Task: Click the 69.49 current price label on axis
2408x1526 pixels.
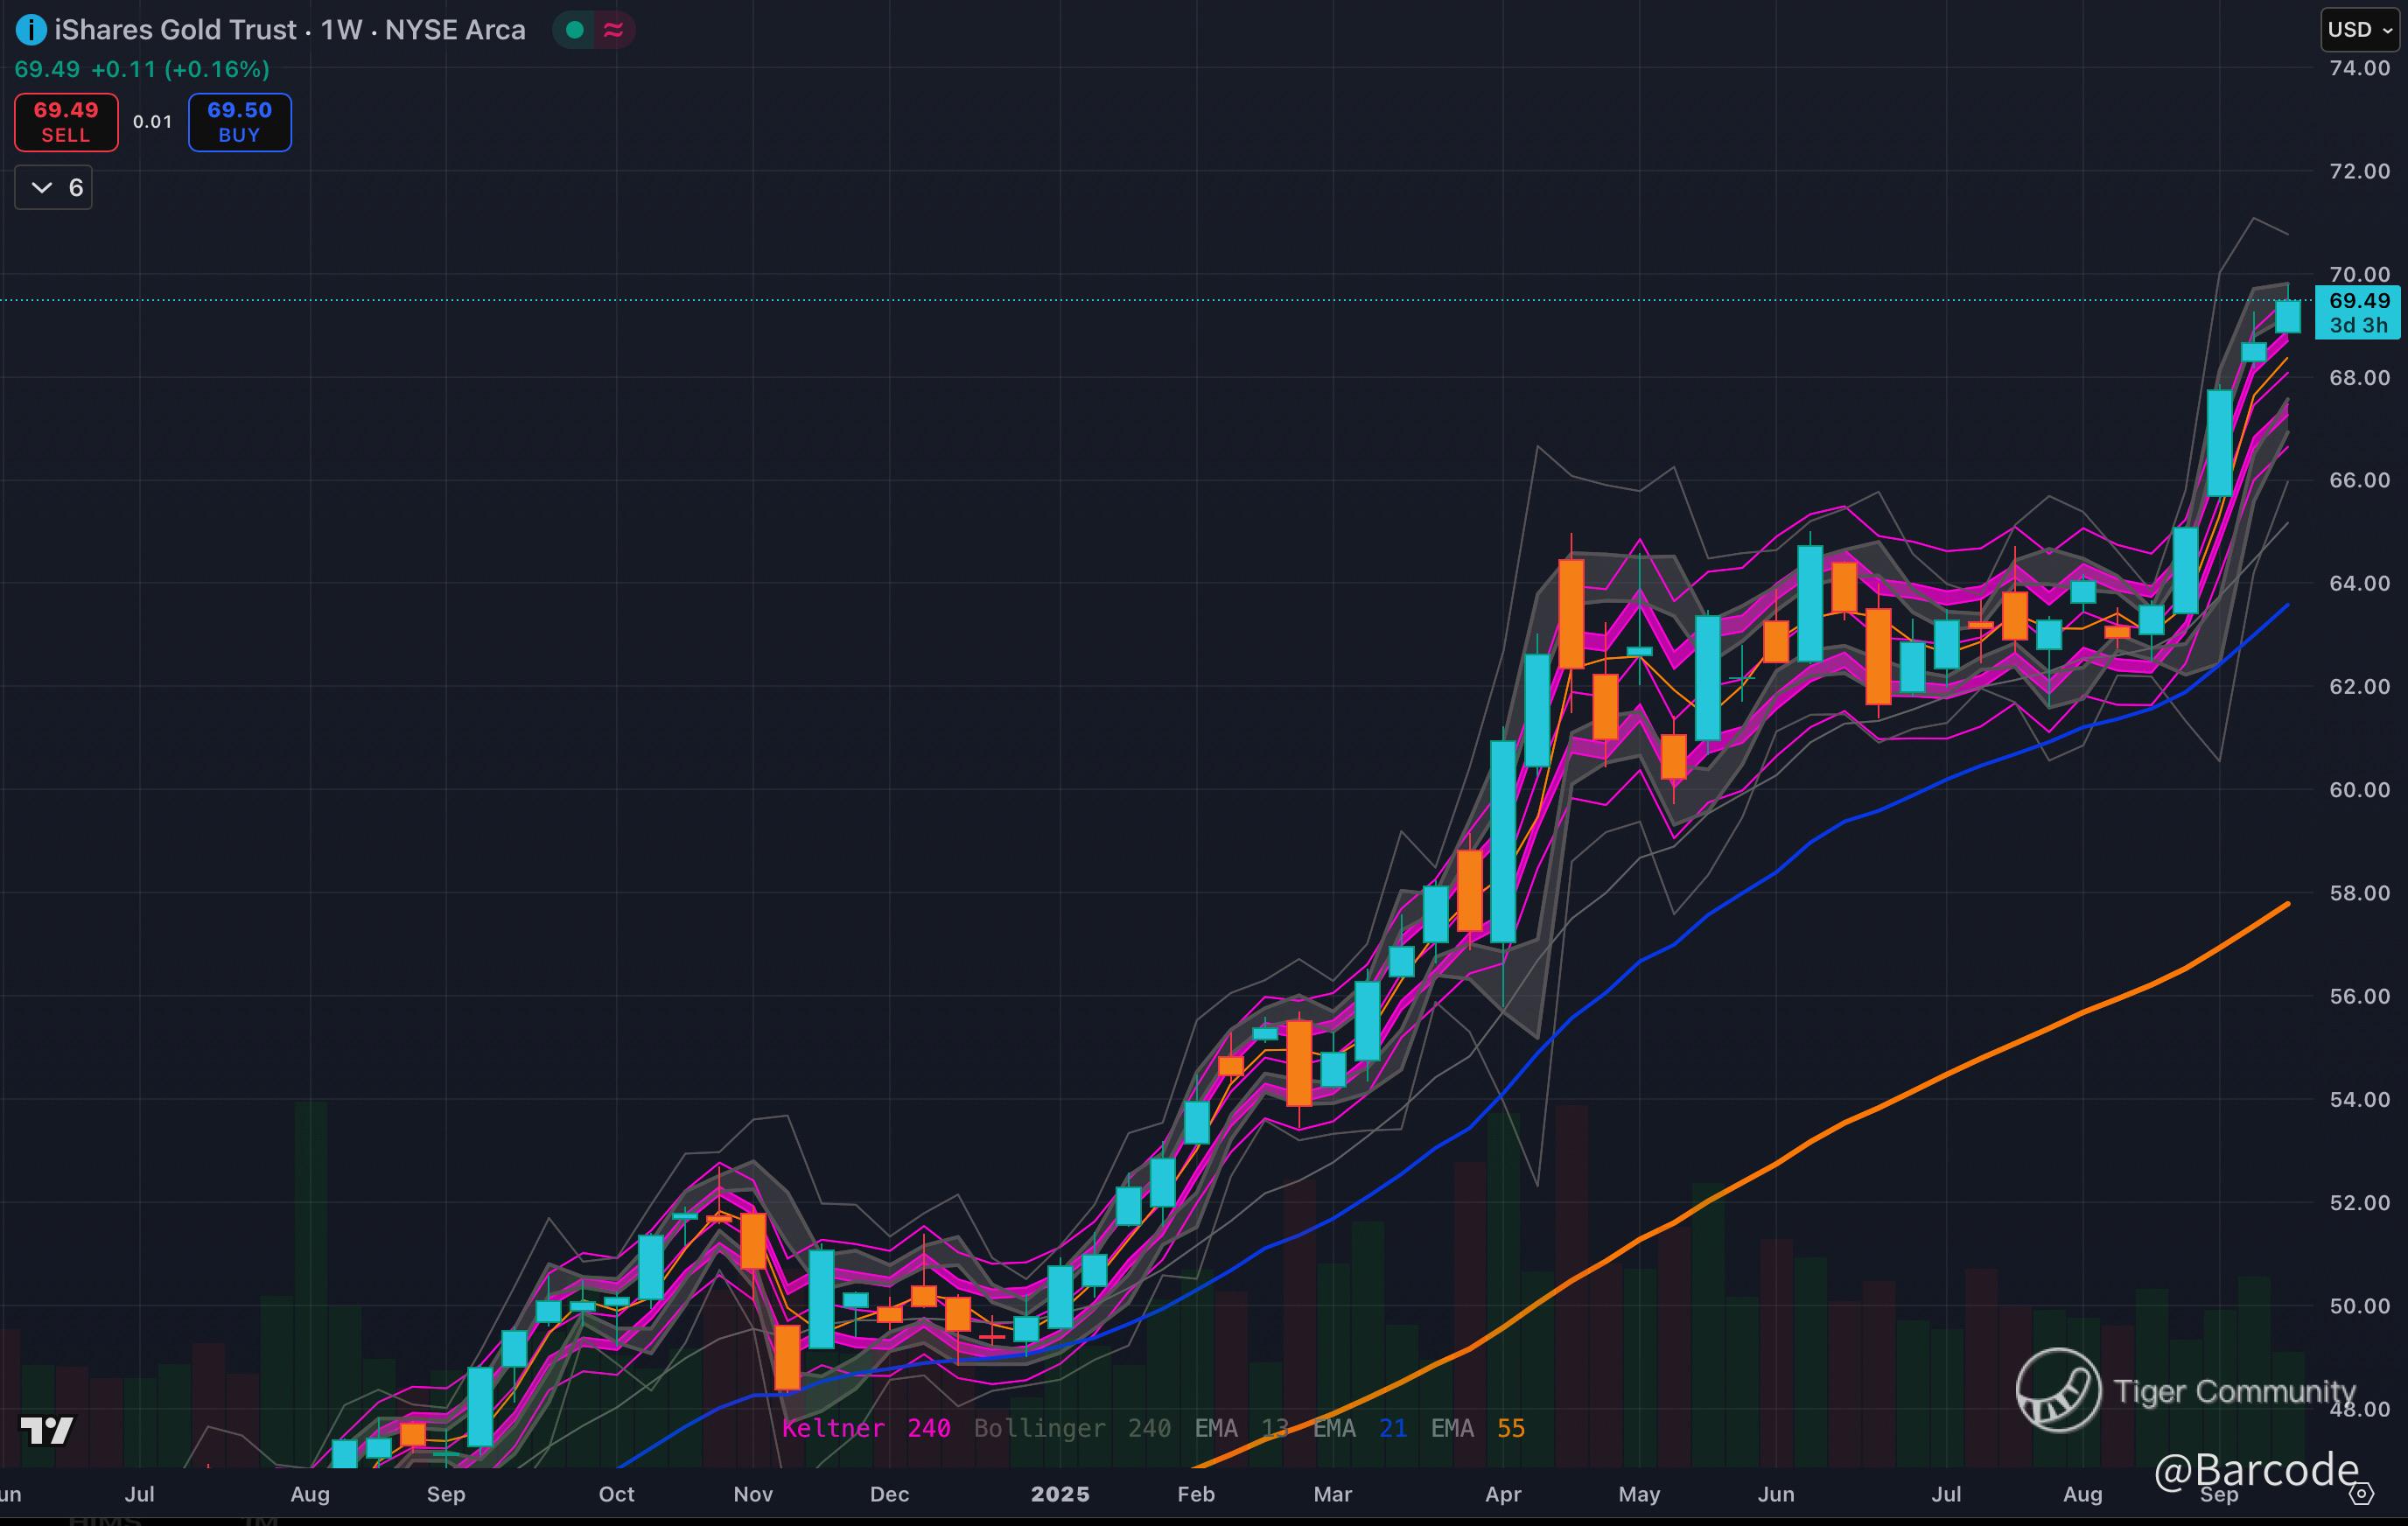Action: (2358, 300)
